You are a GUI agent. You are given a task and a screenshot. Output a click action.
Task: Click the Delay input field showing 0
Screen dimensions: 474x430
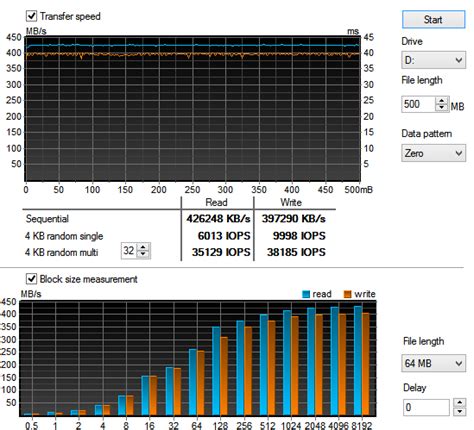coord(426,407)
